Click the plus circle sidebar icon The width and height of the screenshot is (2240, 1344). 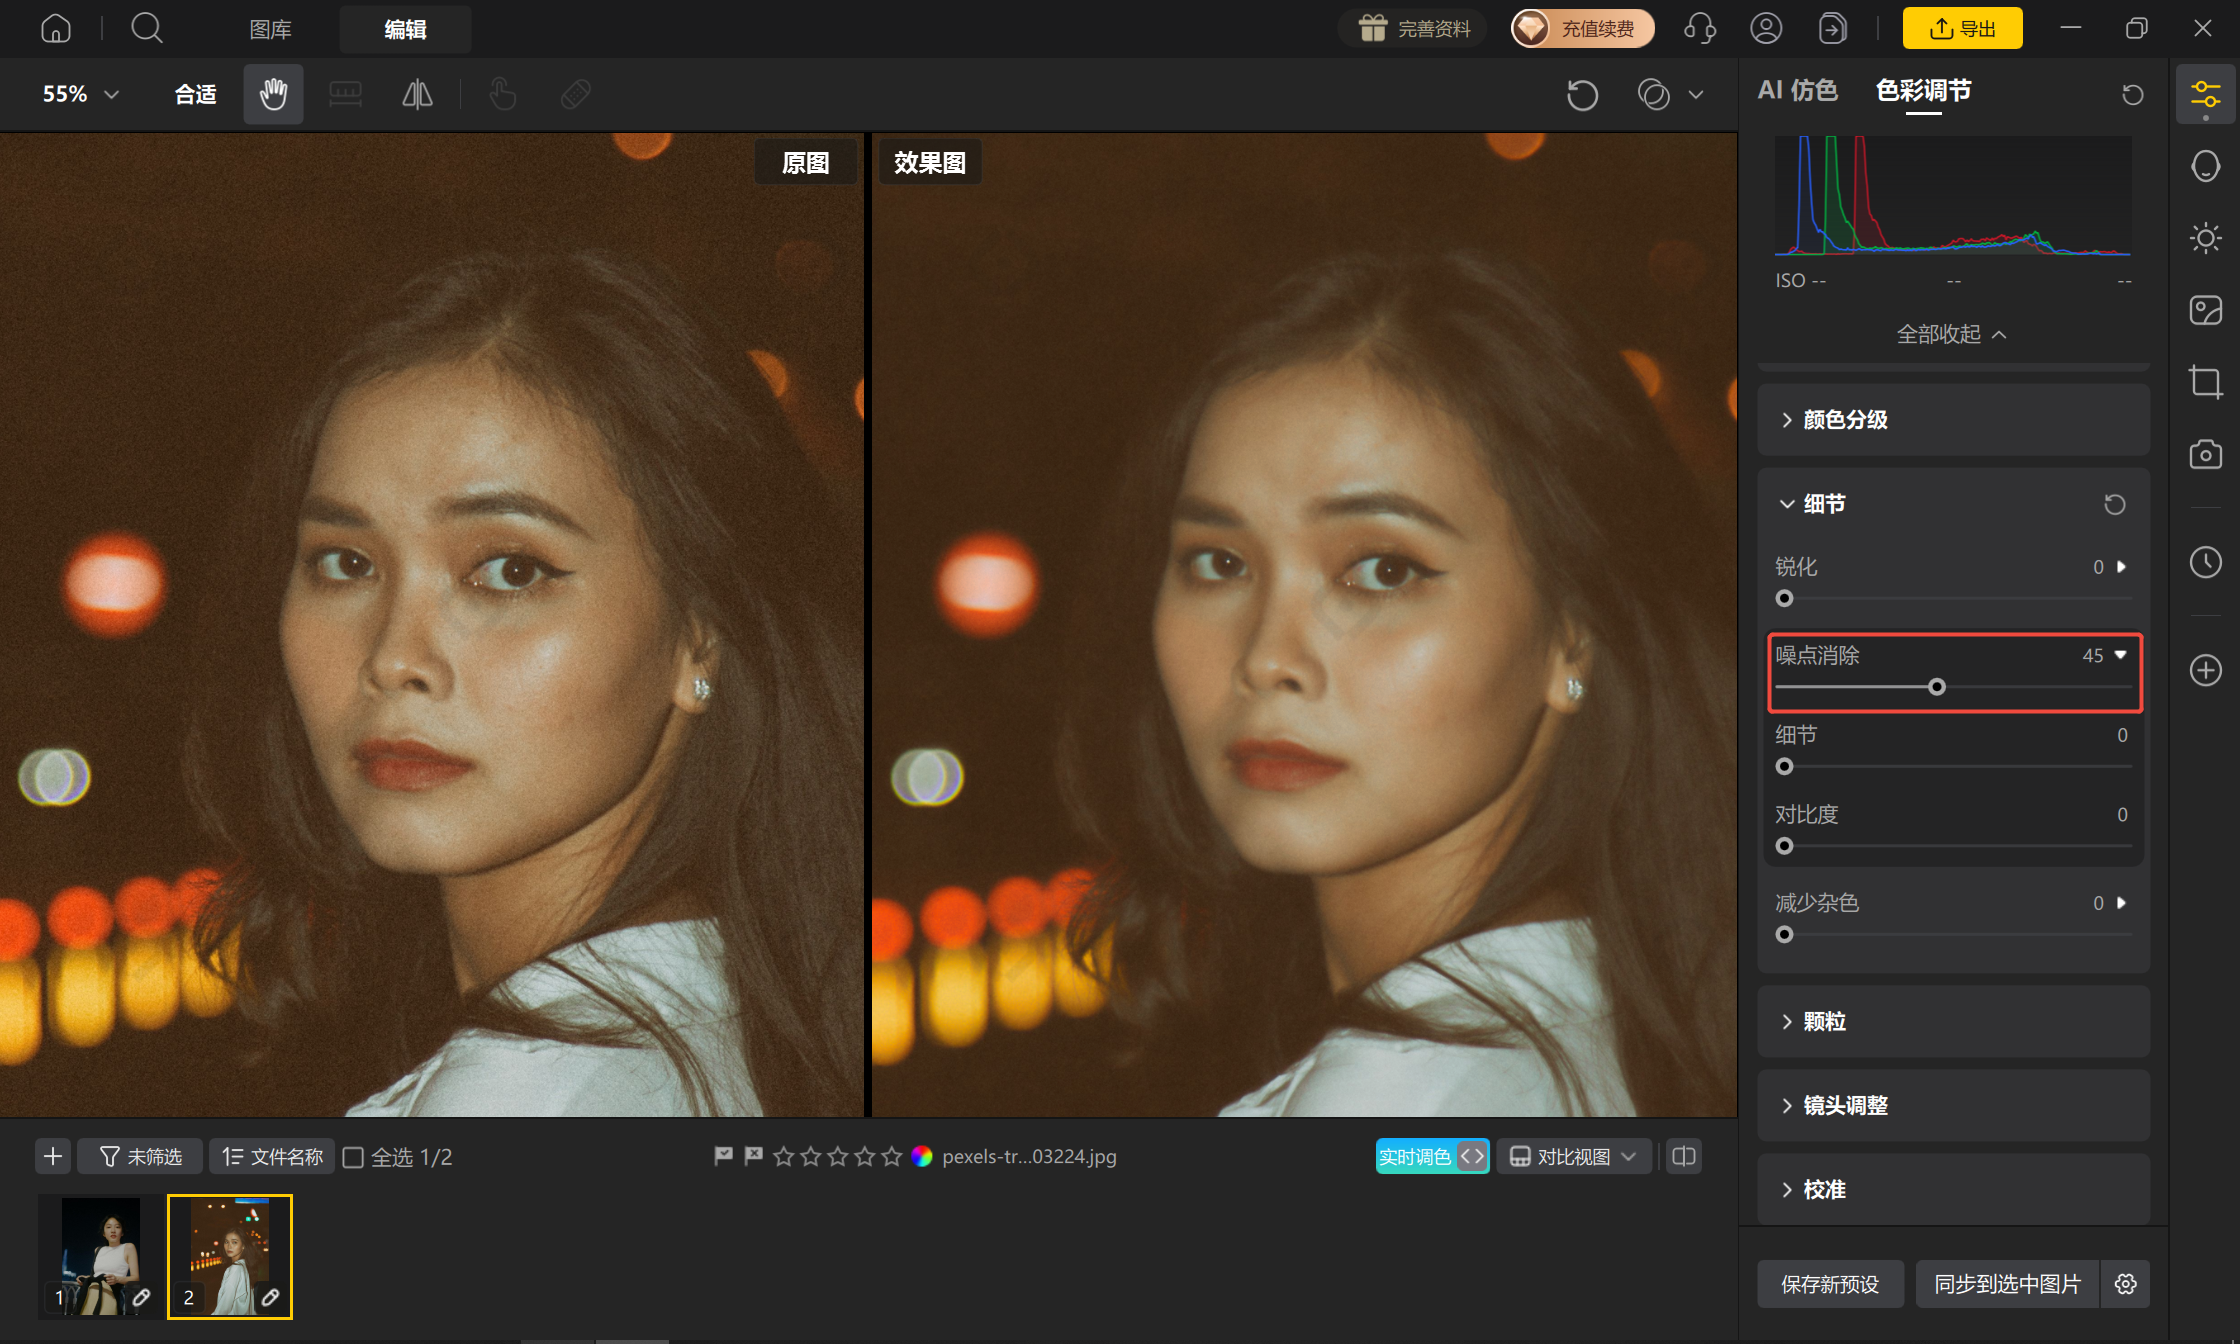coord(2205,670)
